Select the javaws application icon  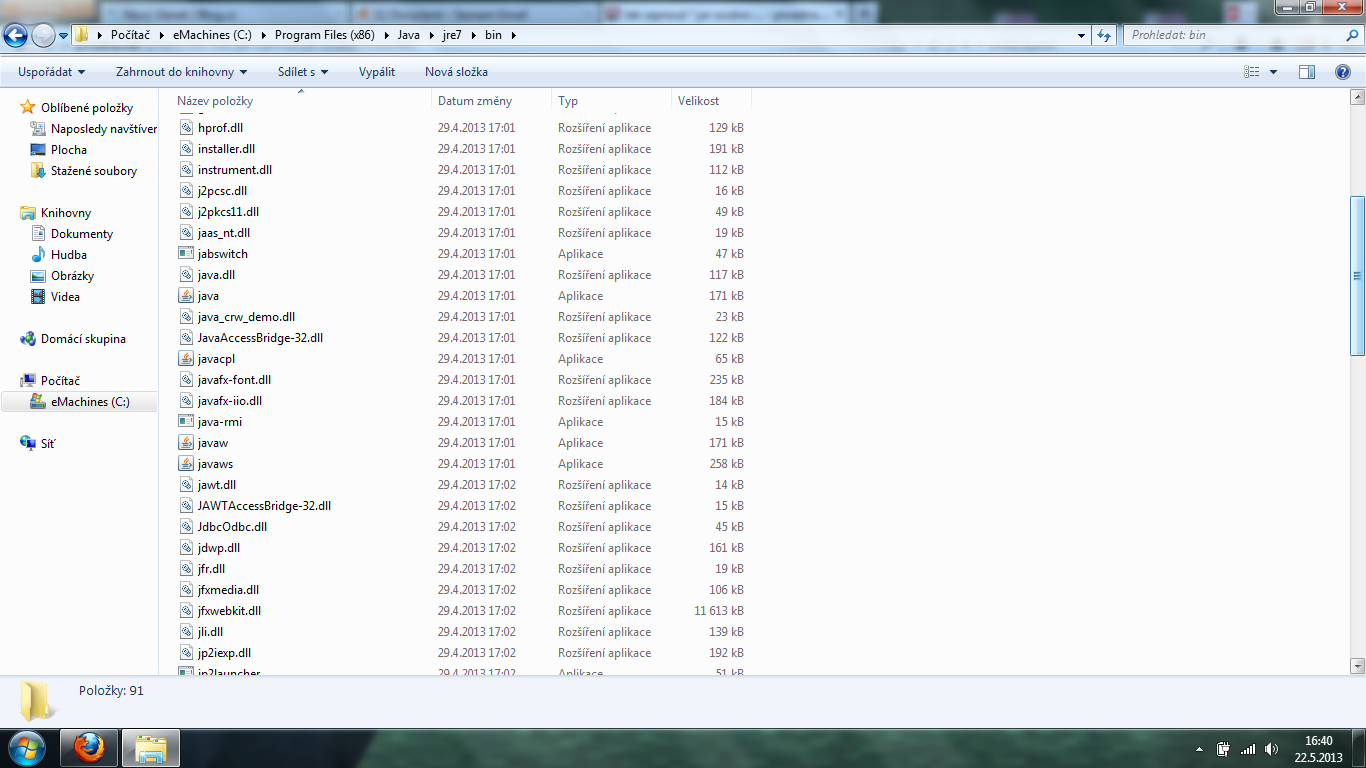coord(186,464)
